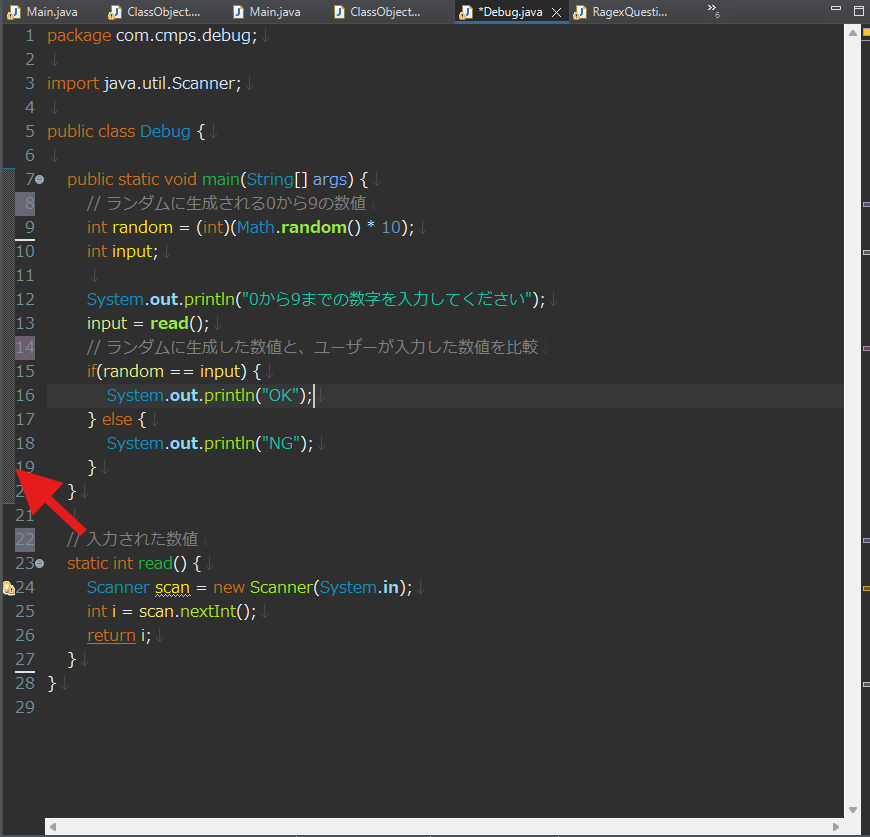This screenshot has height=837, width=870.
Task: Collapse the main method fold on line 7
Action: [40, 180]
